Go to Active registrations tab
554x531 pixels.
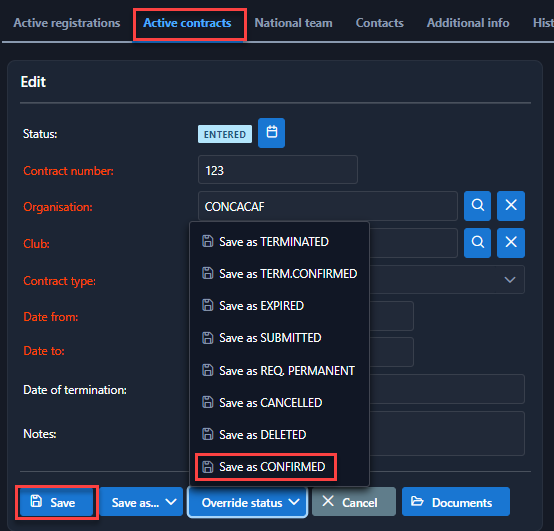point(67,23)
